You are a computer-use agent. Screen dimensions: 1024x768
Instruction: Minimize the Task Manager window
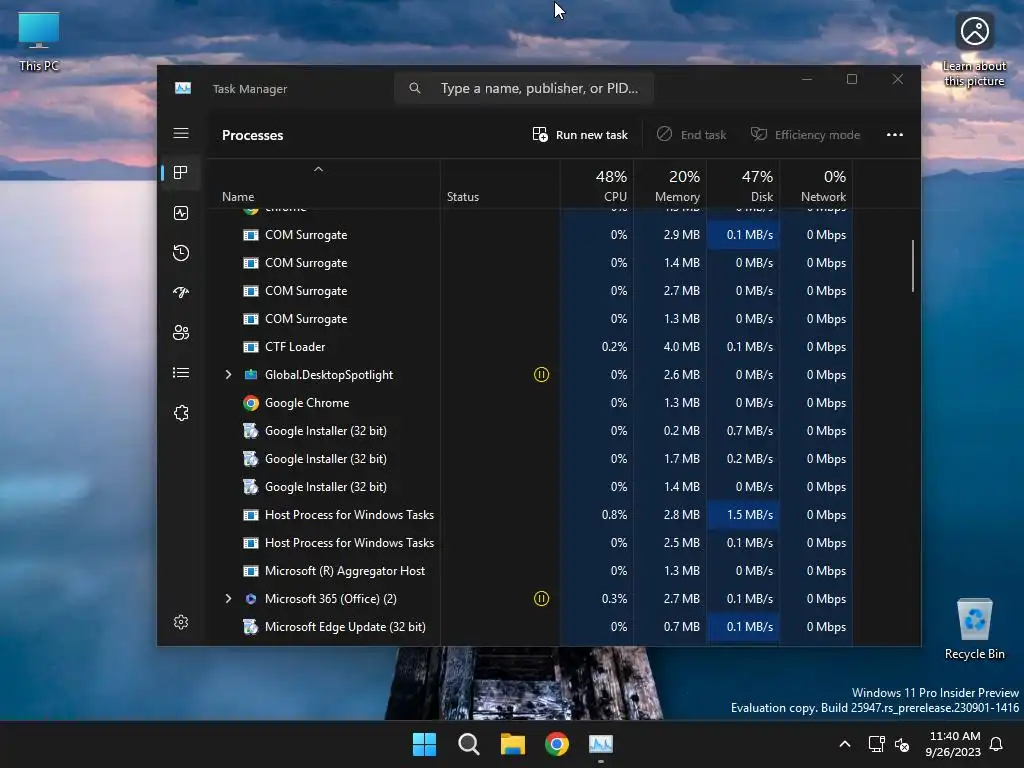click(x=807, y=79)
